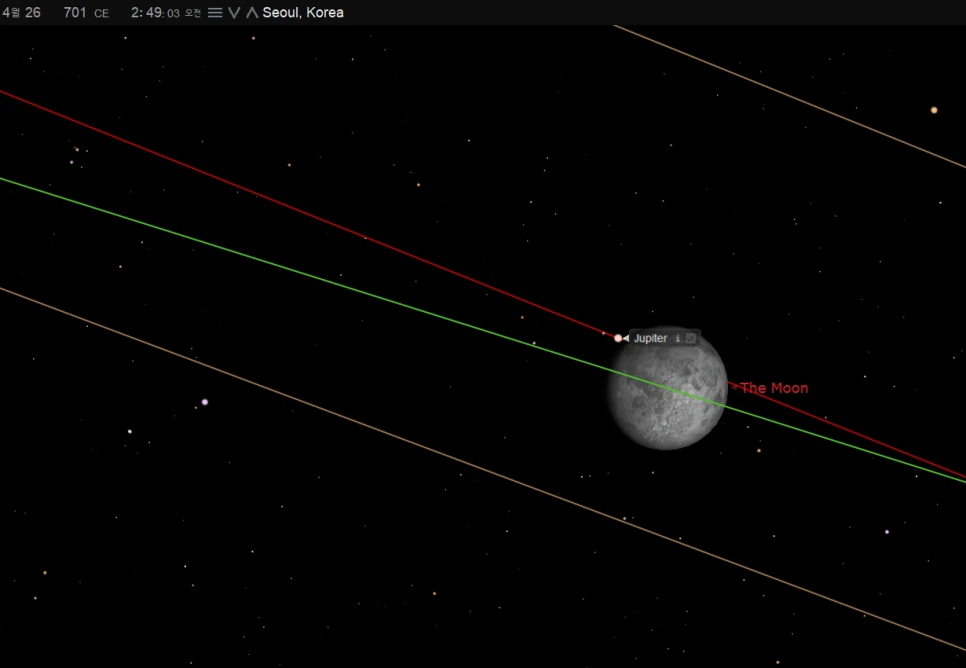This screenshot has width=966, height=668.
Task: Click the red 'The Moon' label
Action: (x=774, y=388)
